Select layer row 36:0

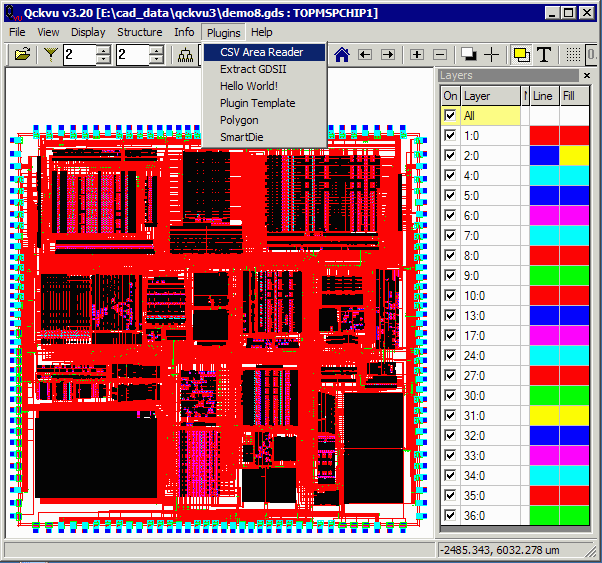490,515
